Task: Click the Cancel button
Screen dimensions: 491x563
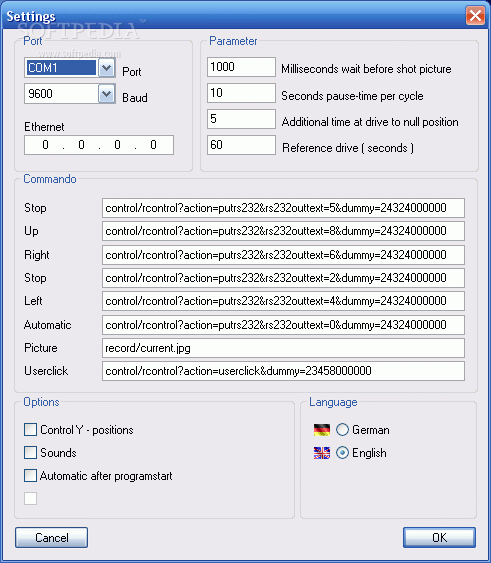Action: 51,538
